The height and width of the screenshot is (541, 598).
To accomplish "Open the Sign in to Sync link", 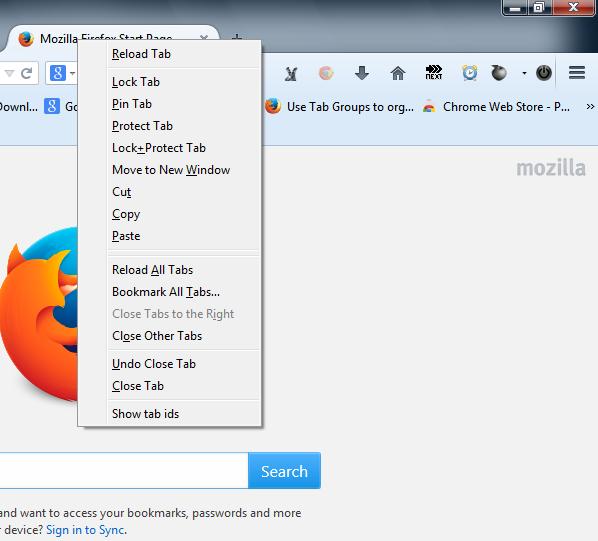I will tap(86, 530).
